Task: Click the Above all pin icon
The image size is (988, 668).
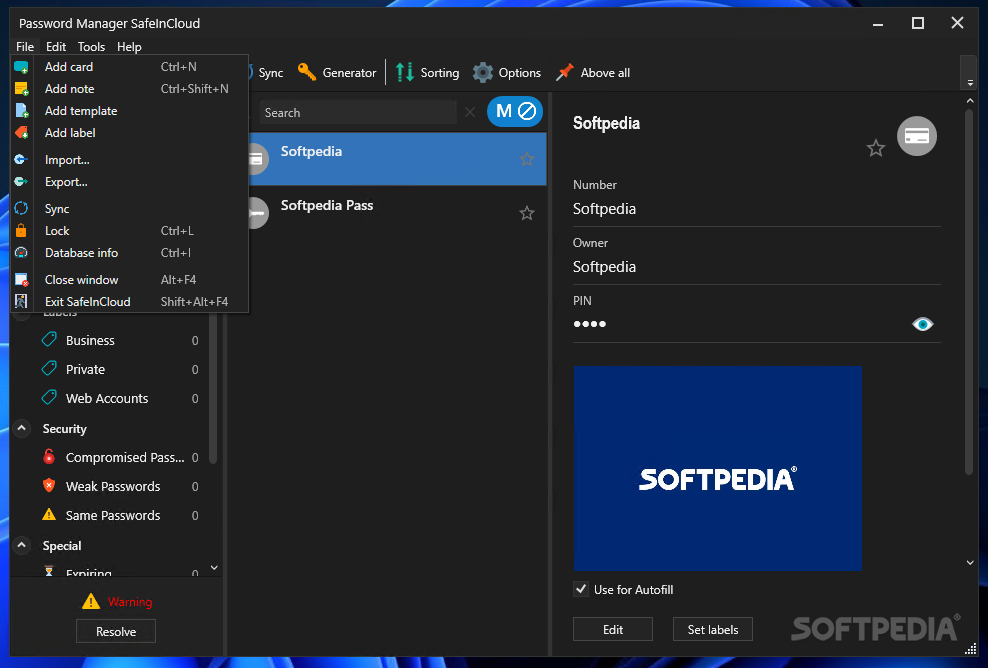Action: 565,72
